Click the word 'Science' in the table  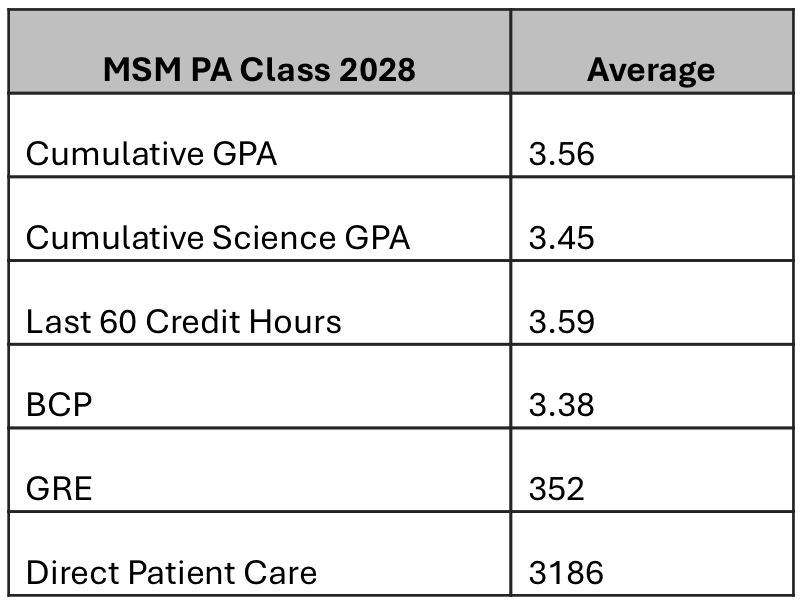point(276,238)
